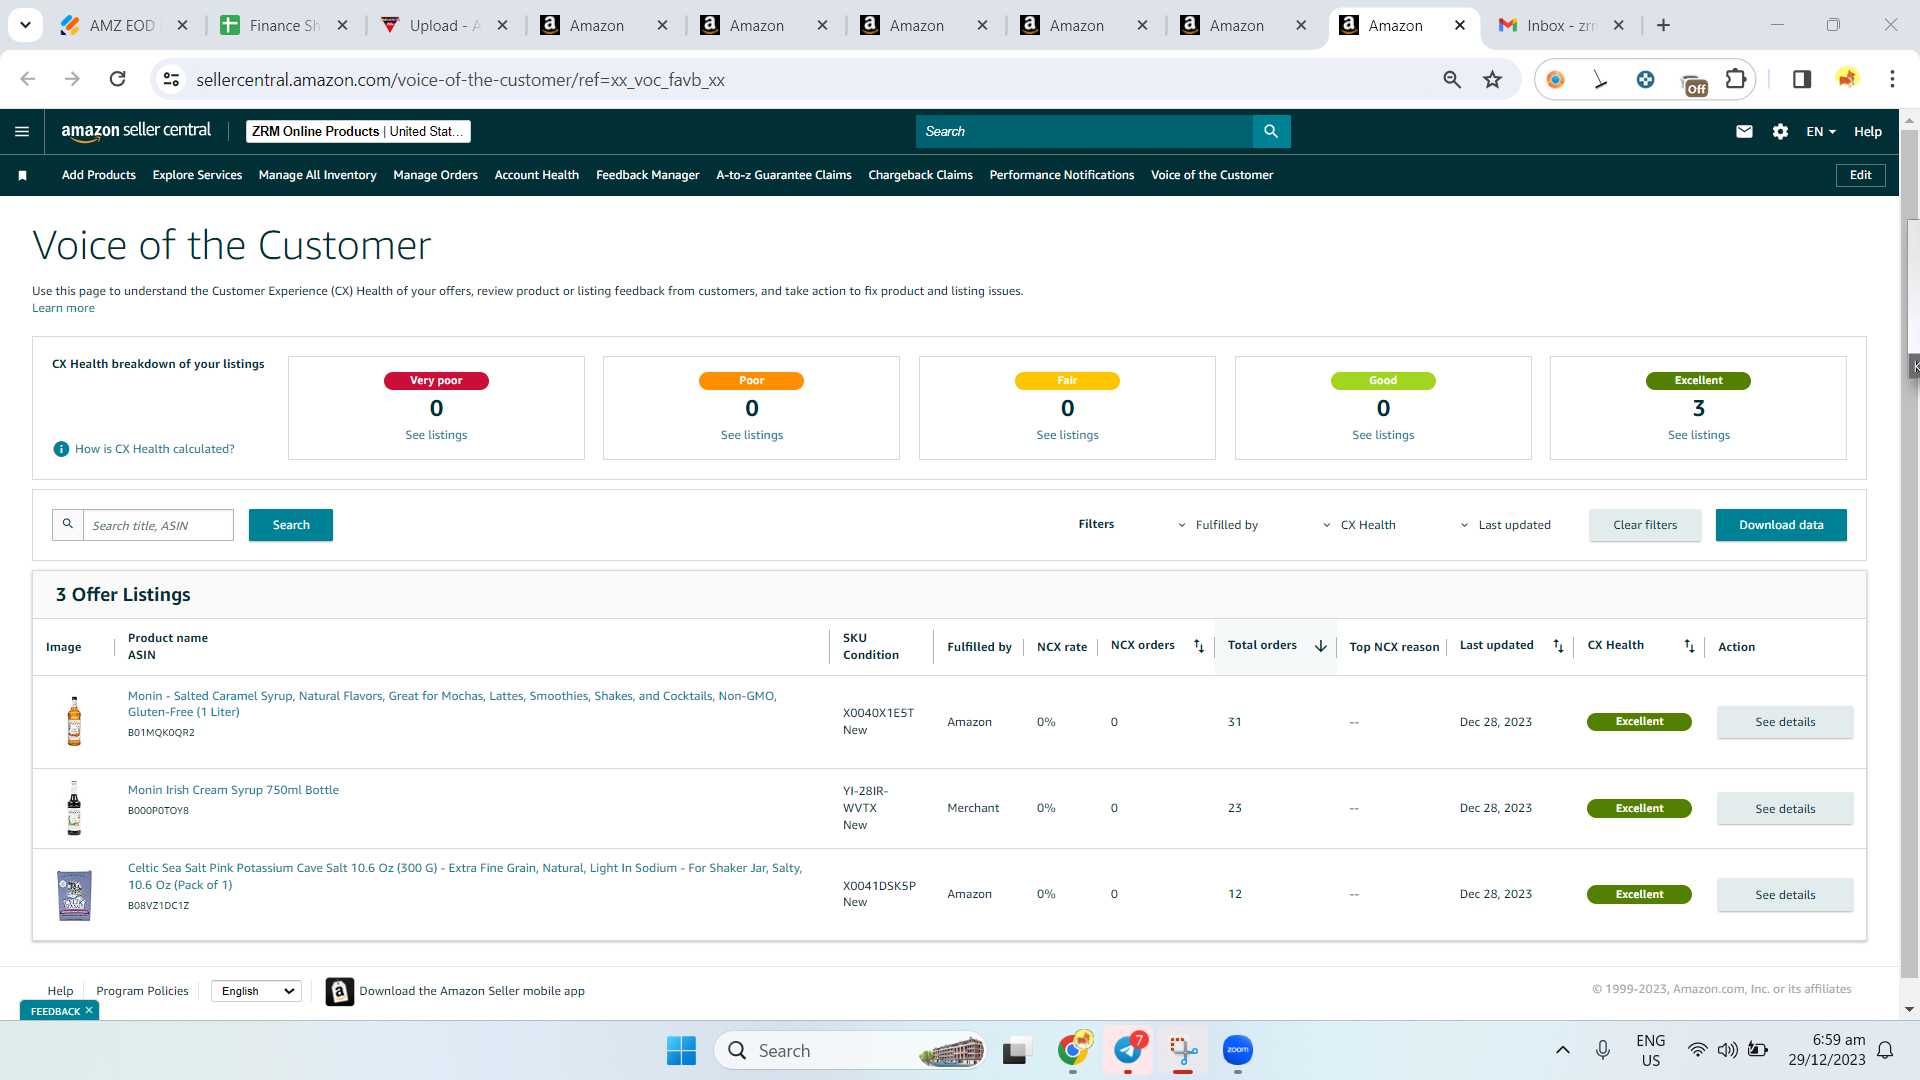Open a new browser tab
1920x1080 pixels.
point(1663,25)
